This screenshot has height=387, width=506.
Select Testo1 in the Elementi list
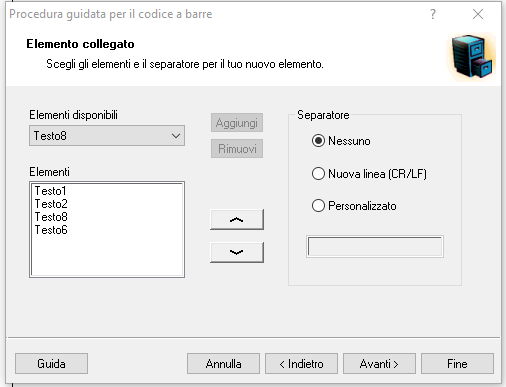[x=51, y=191]
